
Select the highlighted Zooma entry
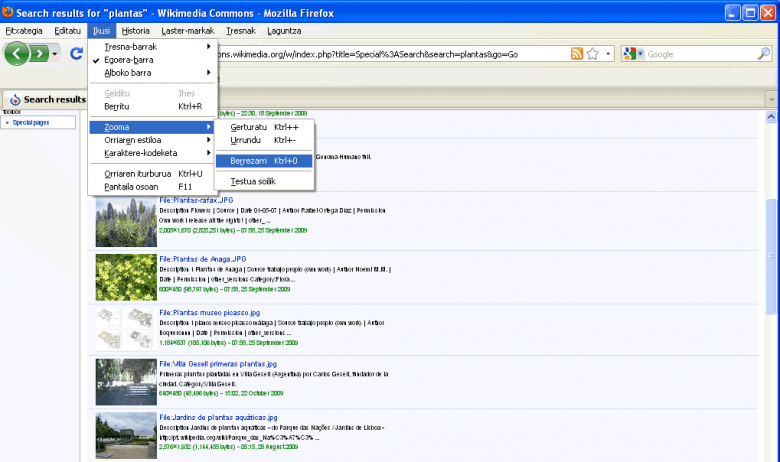pyautogui.click(x=152, y=127)
